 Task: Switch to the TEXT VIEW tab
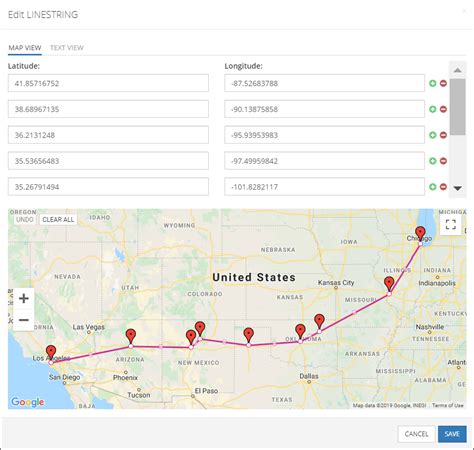67,48
